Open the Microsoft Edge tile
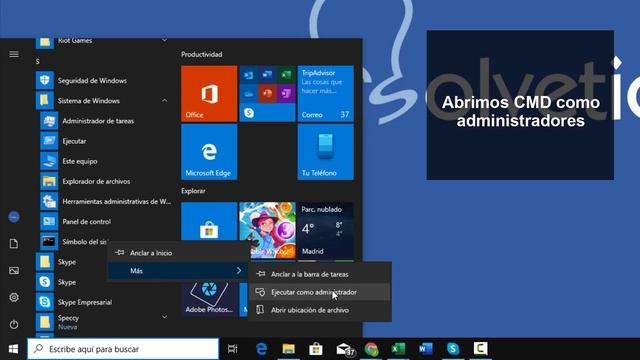This screenshot has width=640, height=360. pyautogui.click(x=209, y=152)
